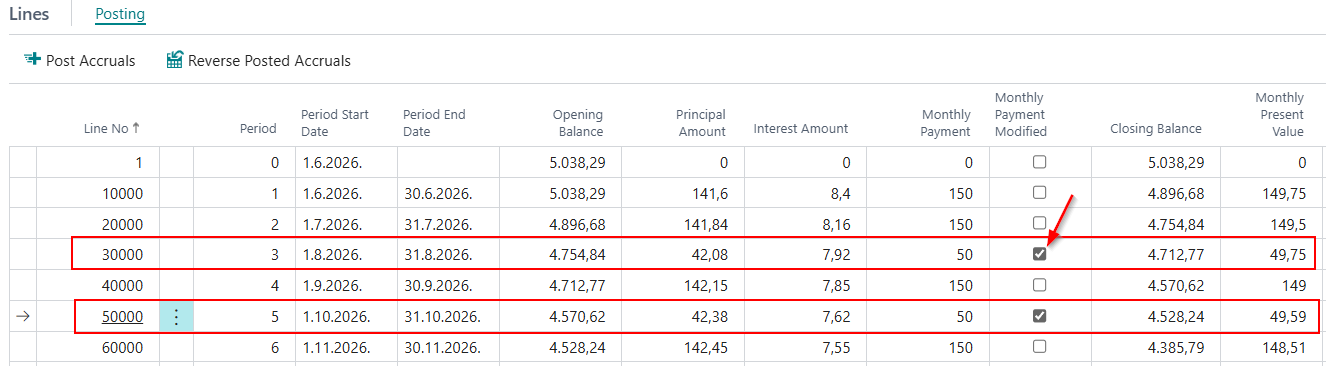
Task: Click closing balance 4.712,77
Action: (1176, 255)
